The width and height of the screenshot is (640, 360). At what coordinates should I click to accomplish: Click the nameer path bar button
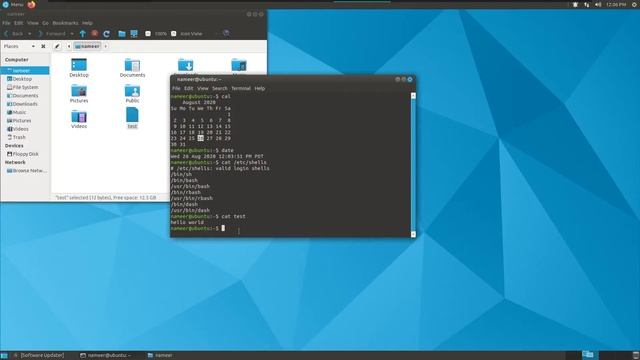[x=87, y=46]
